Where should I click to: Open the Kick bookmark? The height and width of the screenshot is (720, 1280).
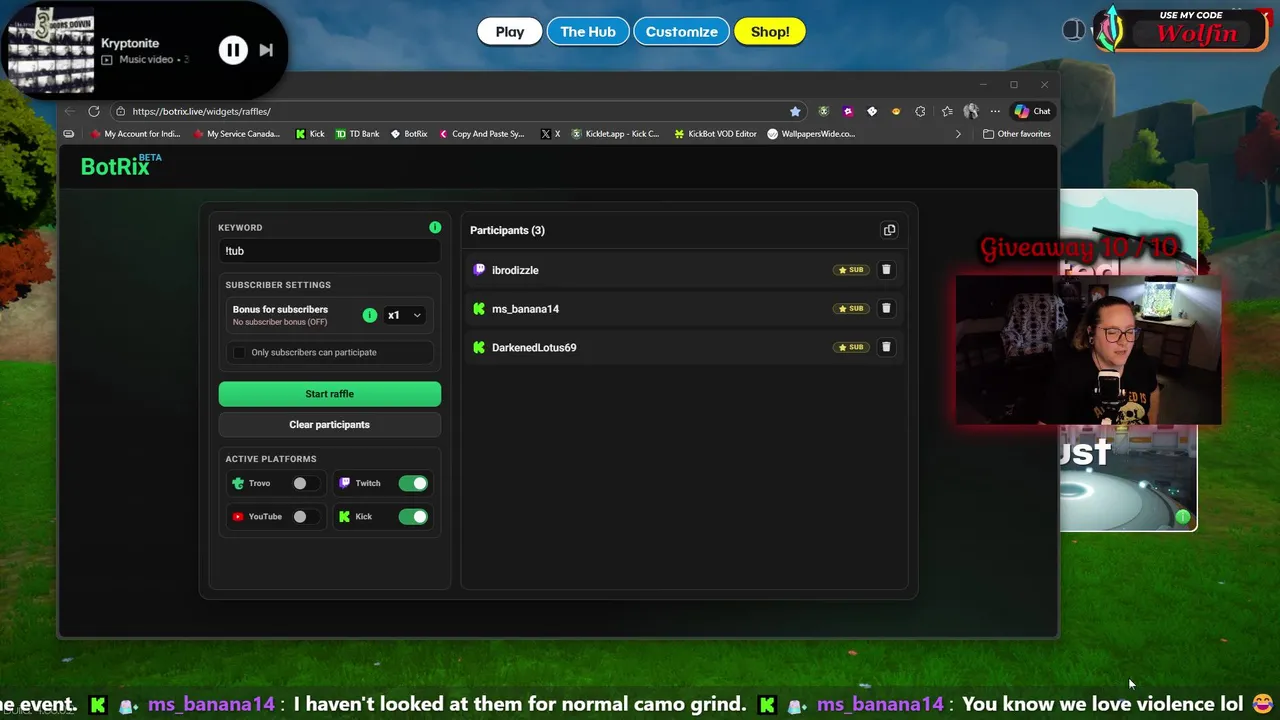(x=310, y=134)
